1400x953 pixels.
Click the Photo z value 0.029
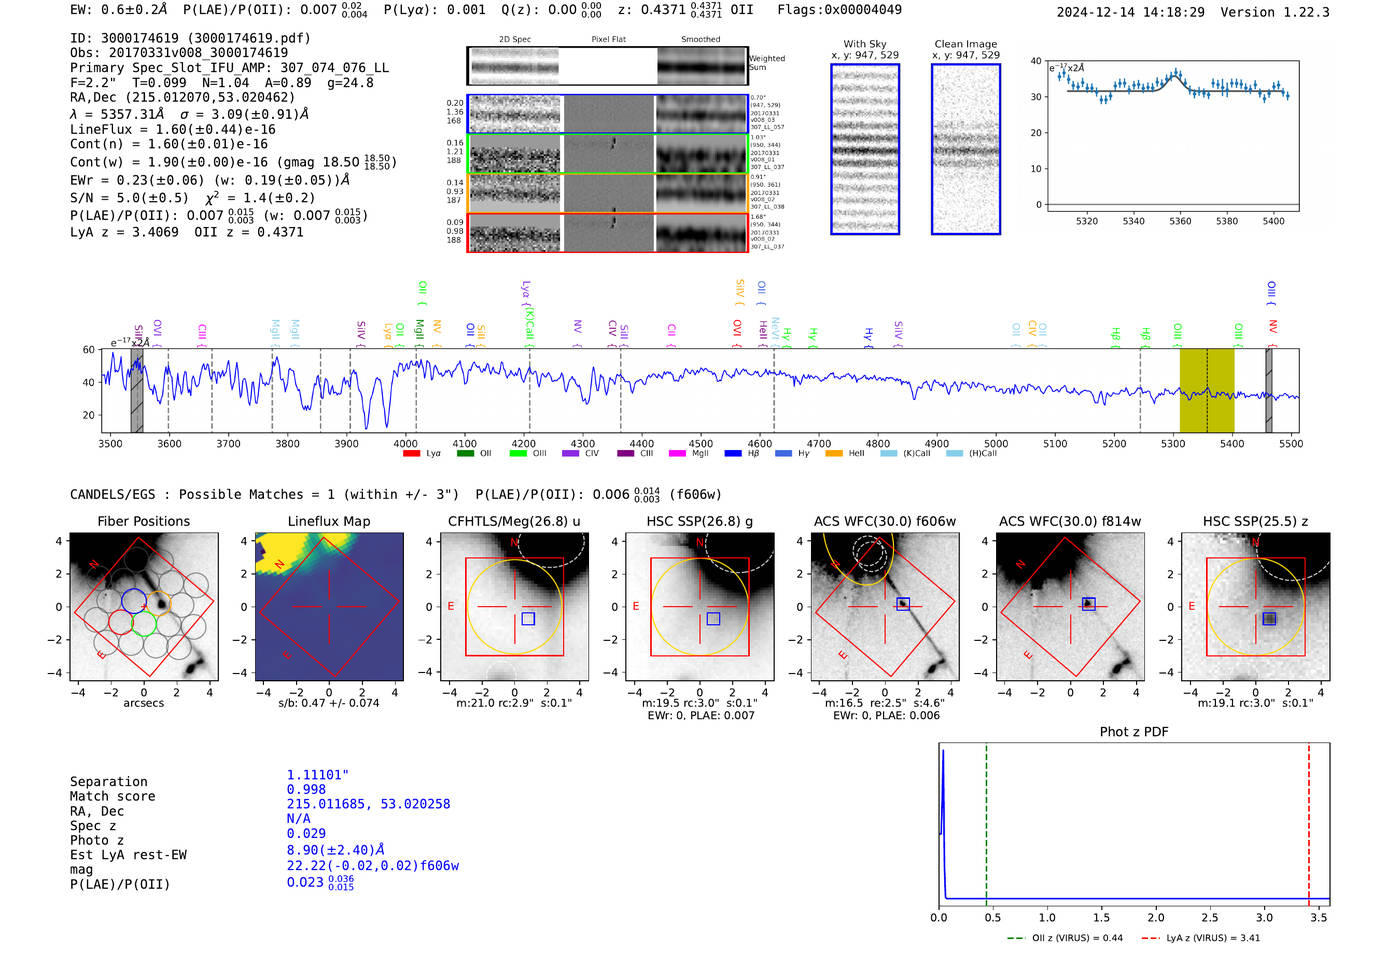[306, 833]
